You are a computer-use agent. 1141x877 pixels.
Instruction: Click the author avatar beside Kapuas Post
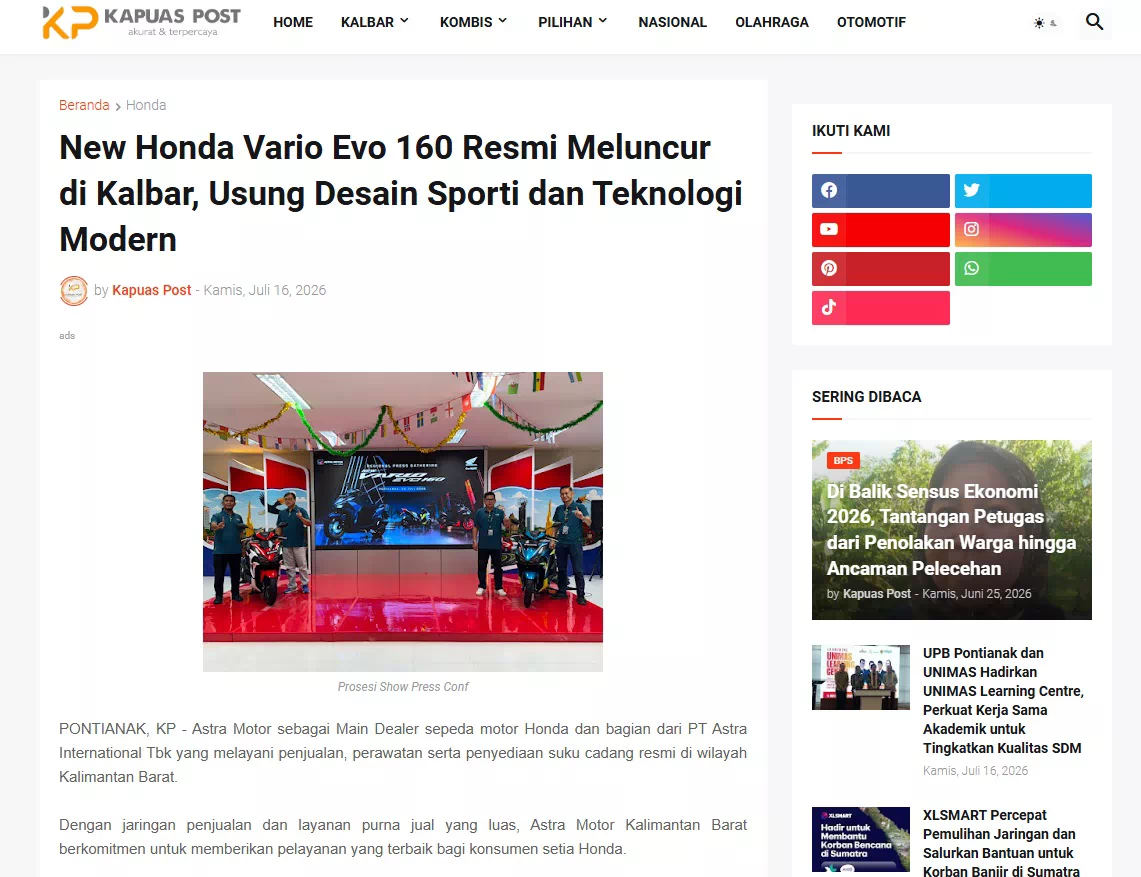[x=73, y=290]
